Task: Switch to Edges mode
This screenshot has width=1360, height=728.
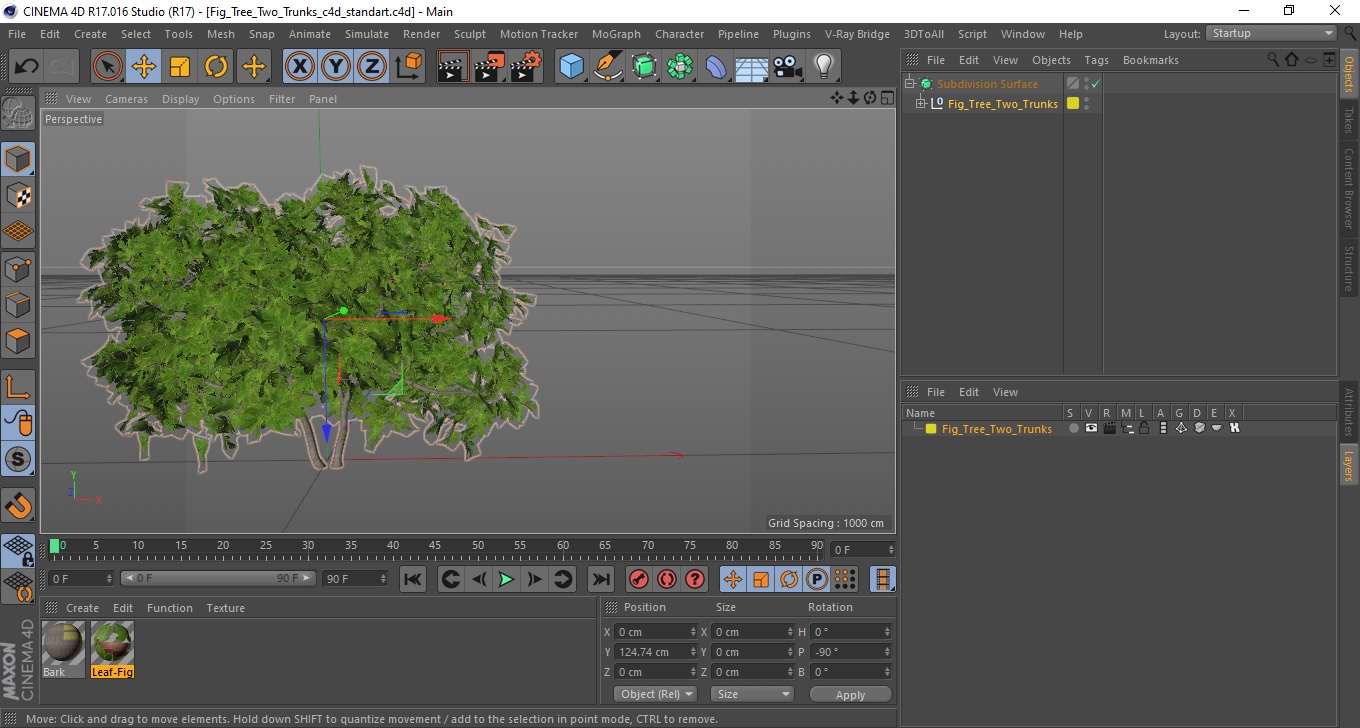Action: click(x=18, y=304)
